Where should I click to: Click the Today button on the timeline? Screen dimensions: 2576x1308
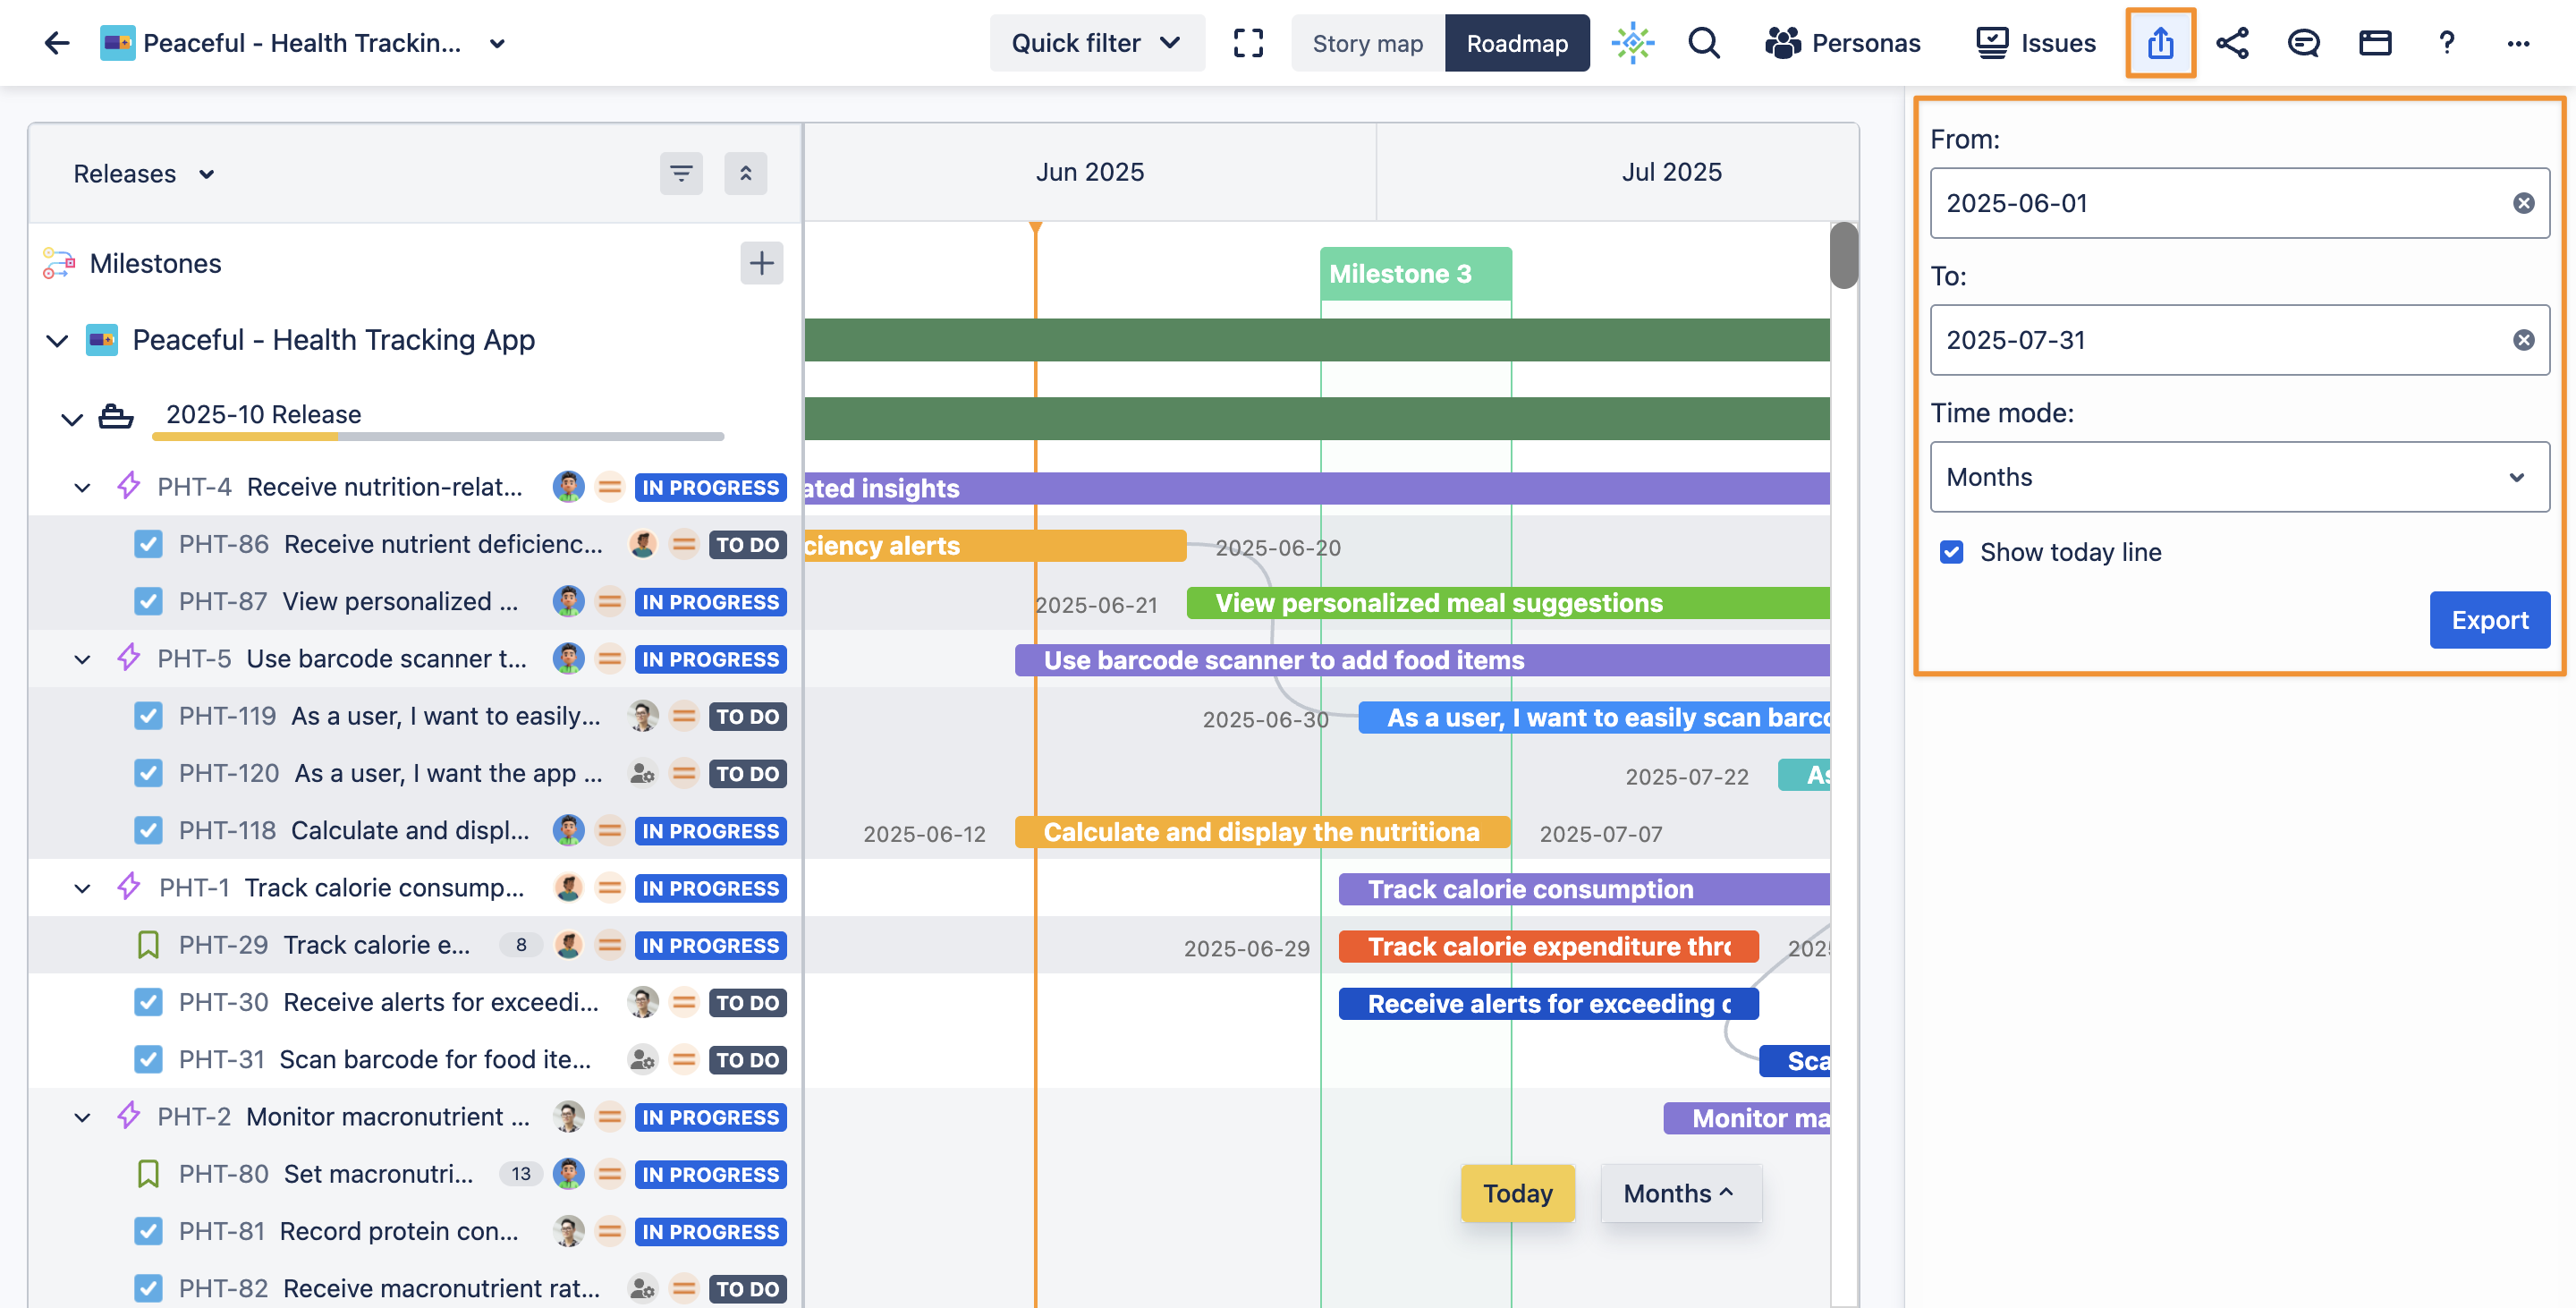pyautogui.click(x=1516, y=1192)
